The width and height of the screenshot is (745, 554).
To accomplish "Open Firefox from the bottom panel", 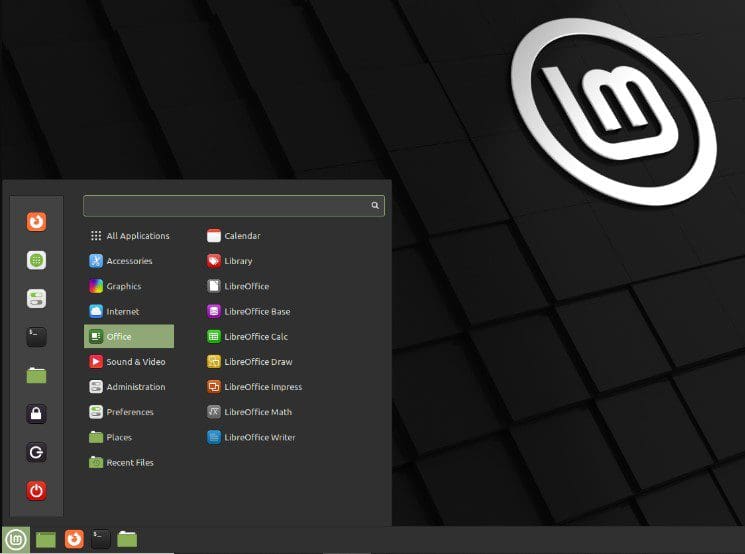I will click(74, 539).
